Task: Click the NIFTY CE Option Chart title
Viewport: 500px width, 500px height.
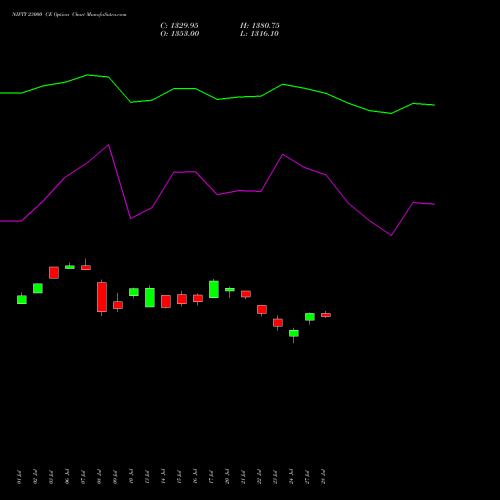Action: pos(69,15)
